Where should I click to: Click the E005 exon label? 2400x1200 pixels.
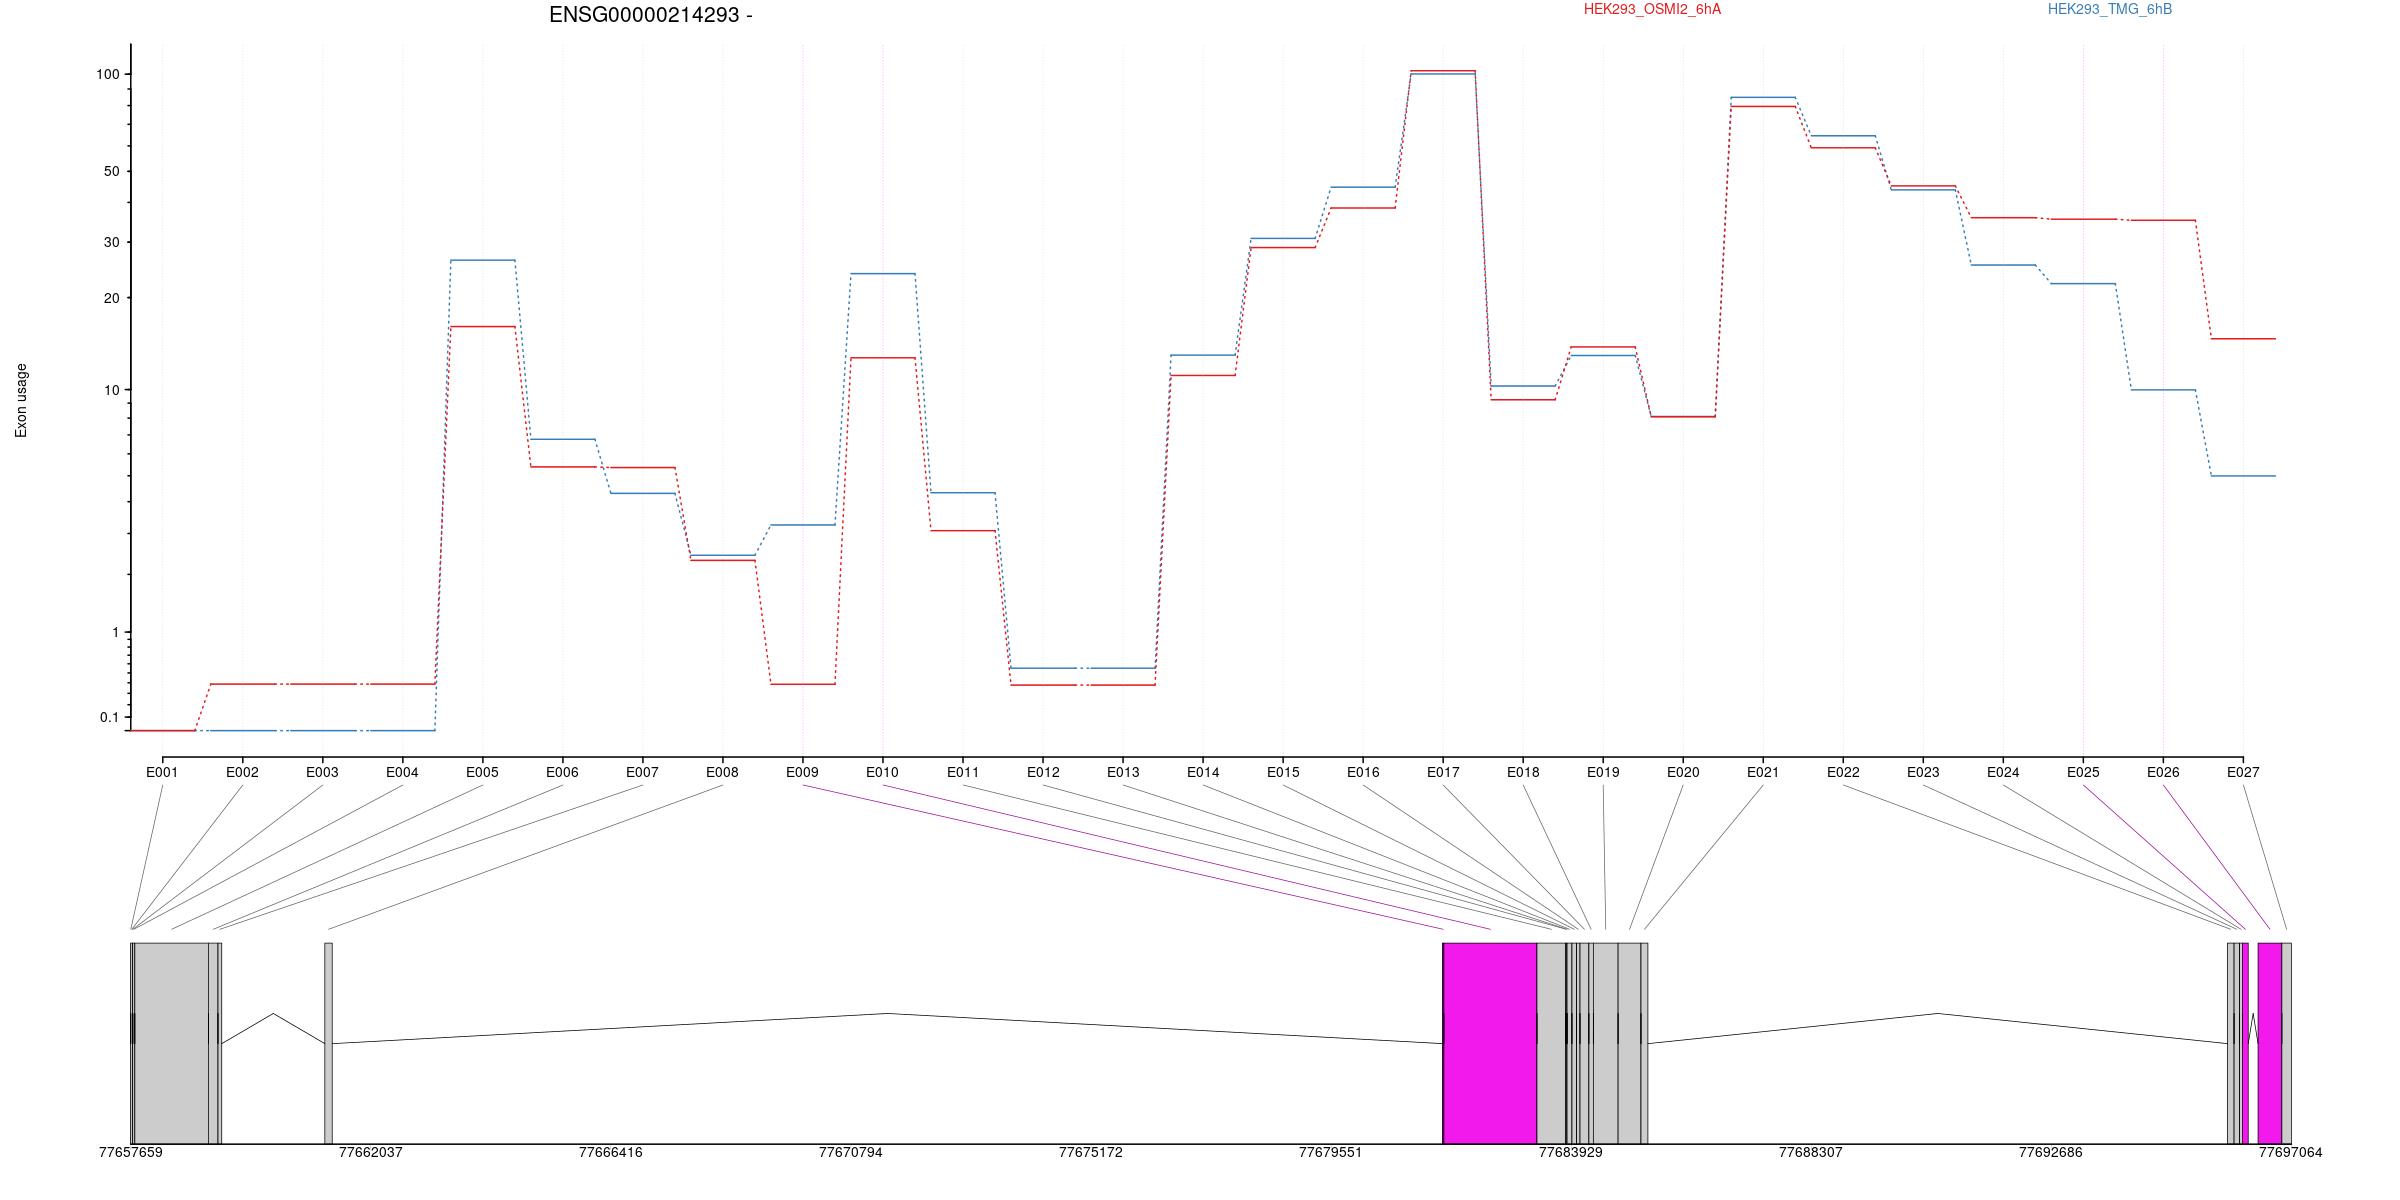482,772
